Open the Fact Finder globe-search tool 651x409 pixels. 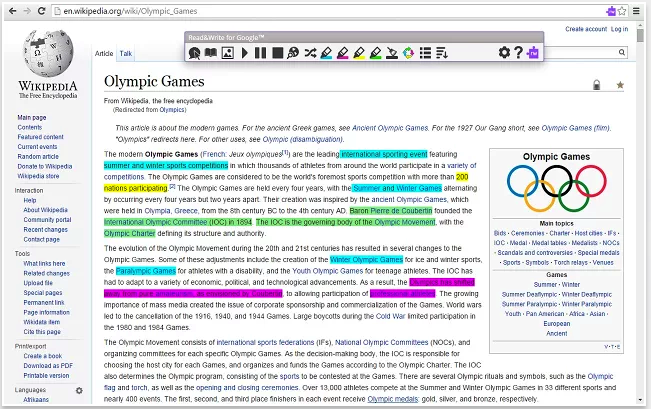[293, 53]
